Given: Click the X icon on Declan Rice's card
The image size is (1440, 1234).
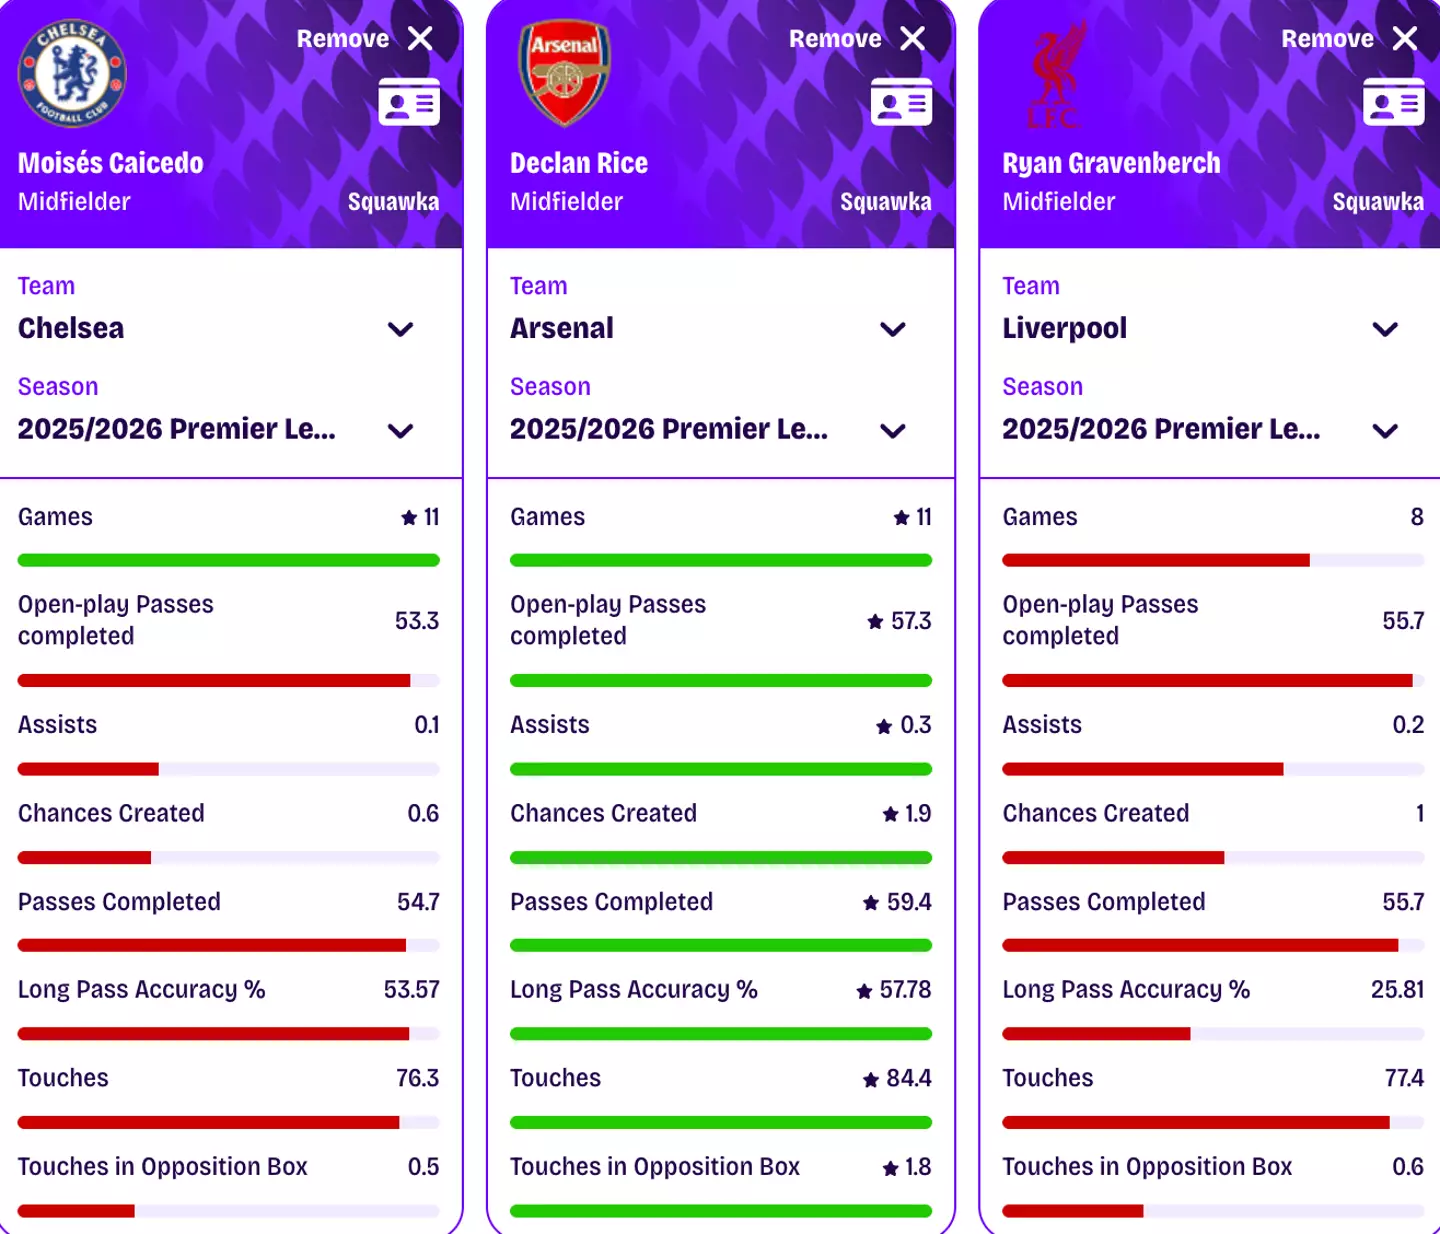Looking at the screenshot, I should [913, 39].
